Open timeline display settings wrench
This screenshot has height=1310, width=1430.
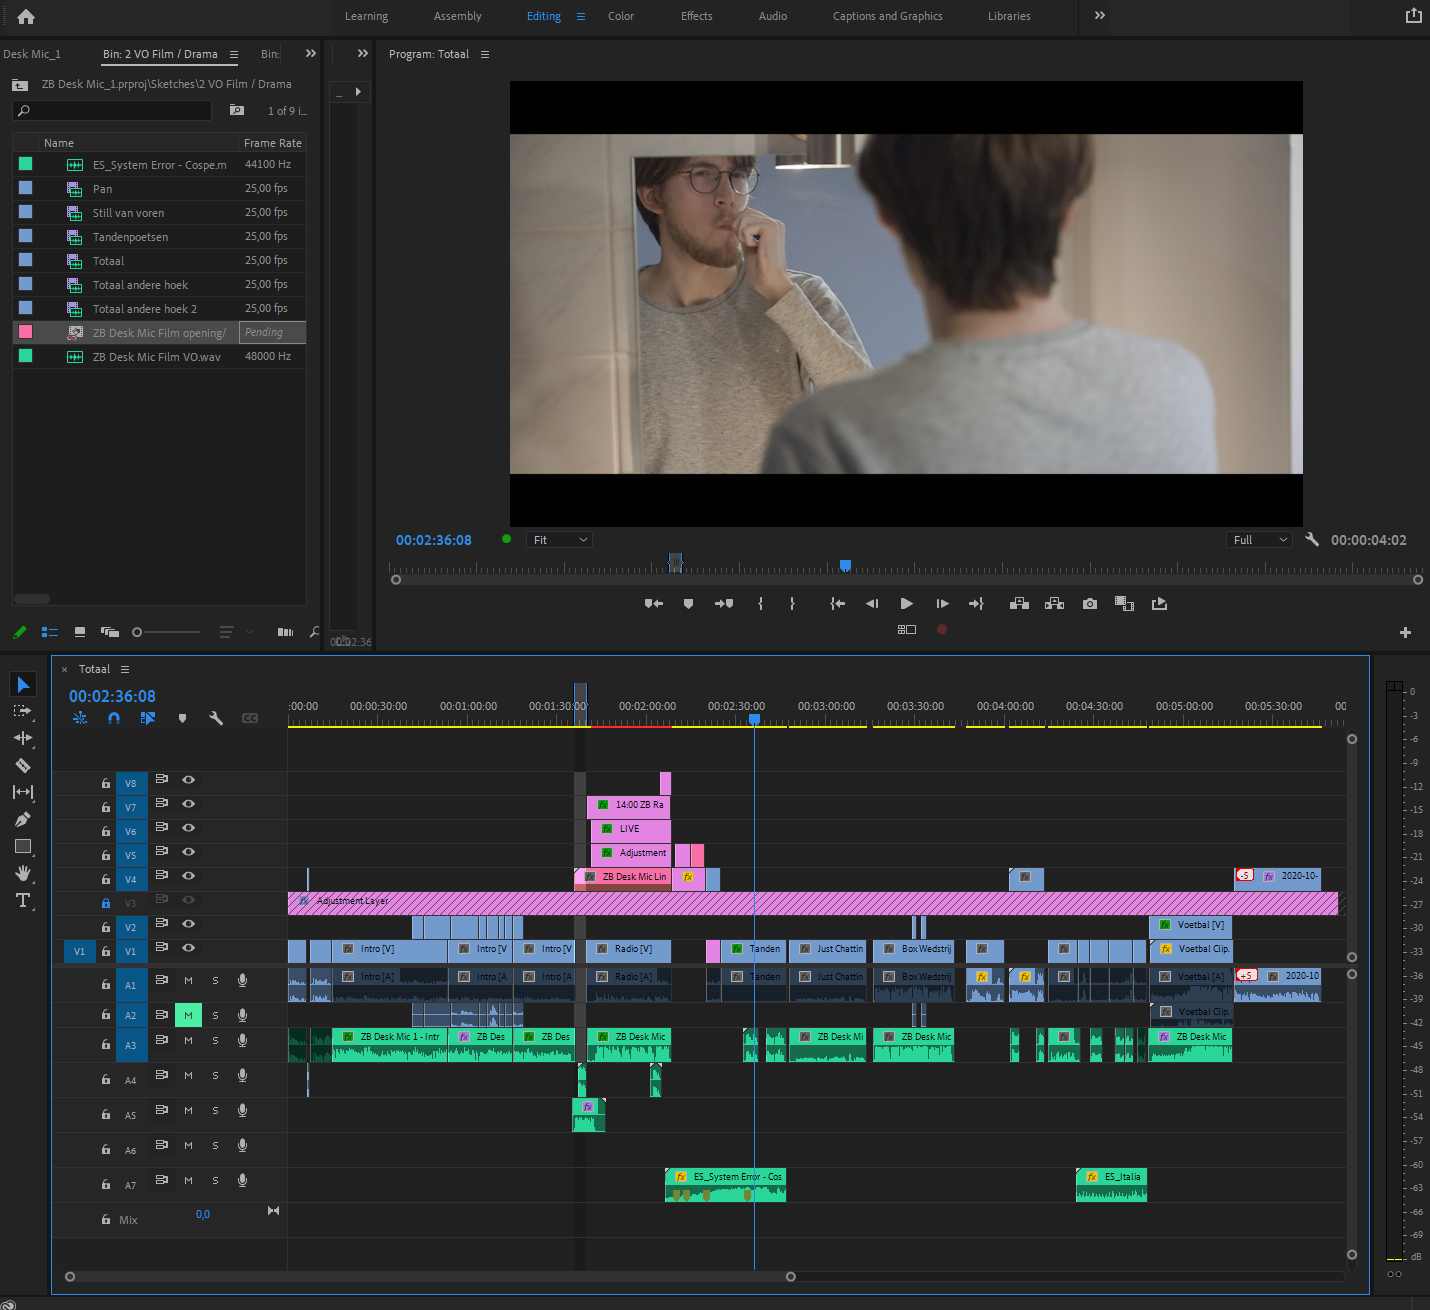215,718
